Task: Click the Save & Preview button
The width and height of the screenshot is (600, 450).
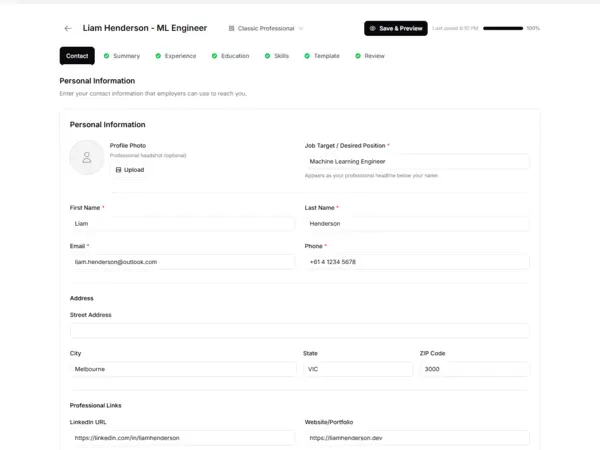Action: coord(396,28)
